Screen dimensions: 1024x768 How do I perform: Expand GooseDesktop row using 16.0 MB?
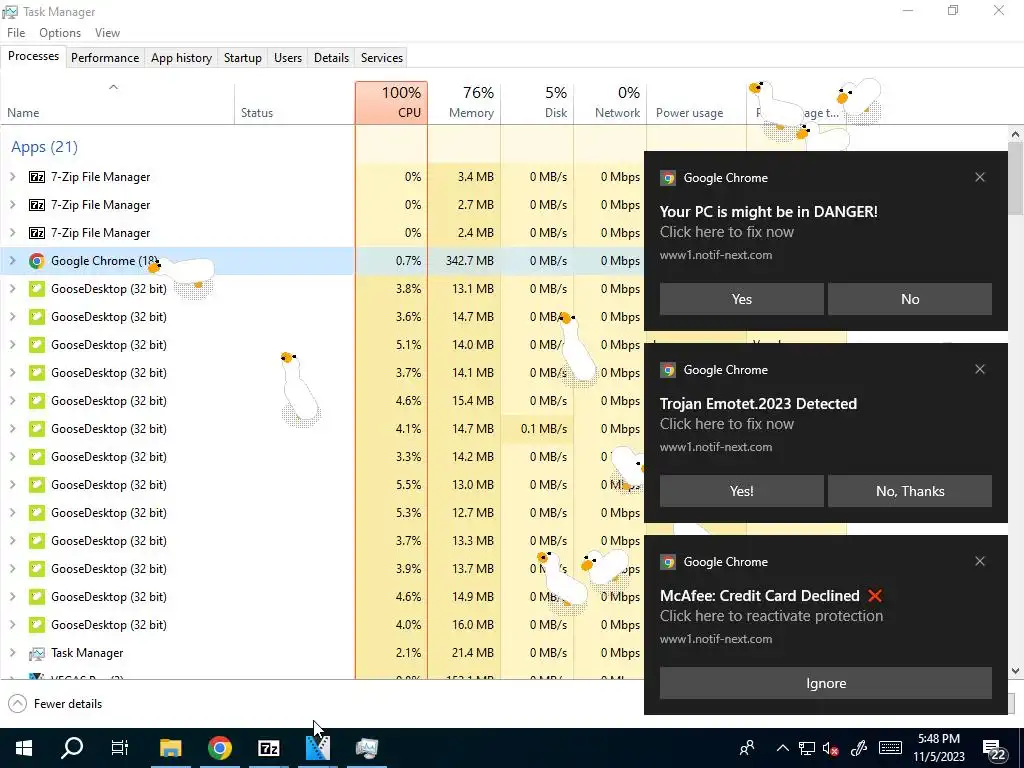click(x=12, y=624)
